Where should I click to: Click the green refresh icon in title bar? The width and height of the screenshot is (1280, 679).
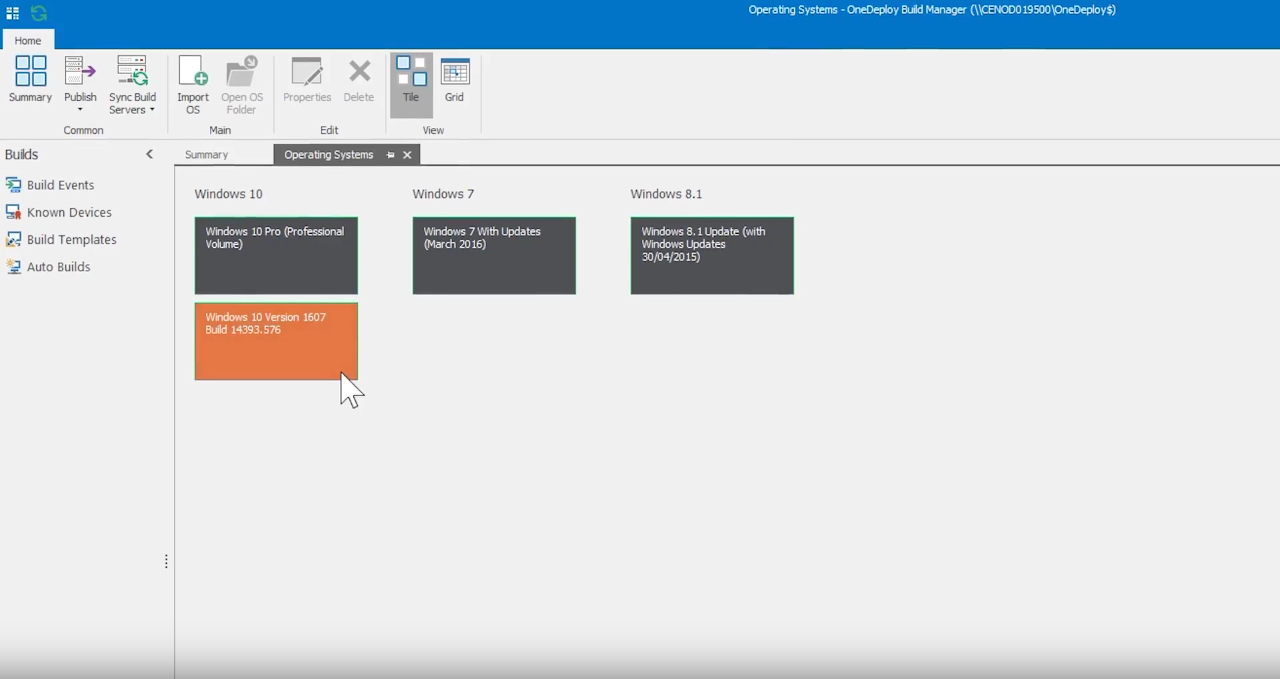(39, 13)
